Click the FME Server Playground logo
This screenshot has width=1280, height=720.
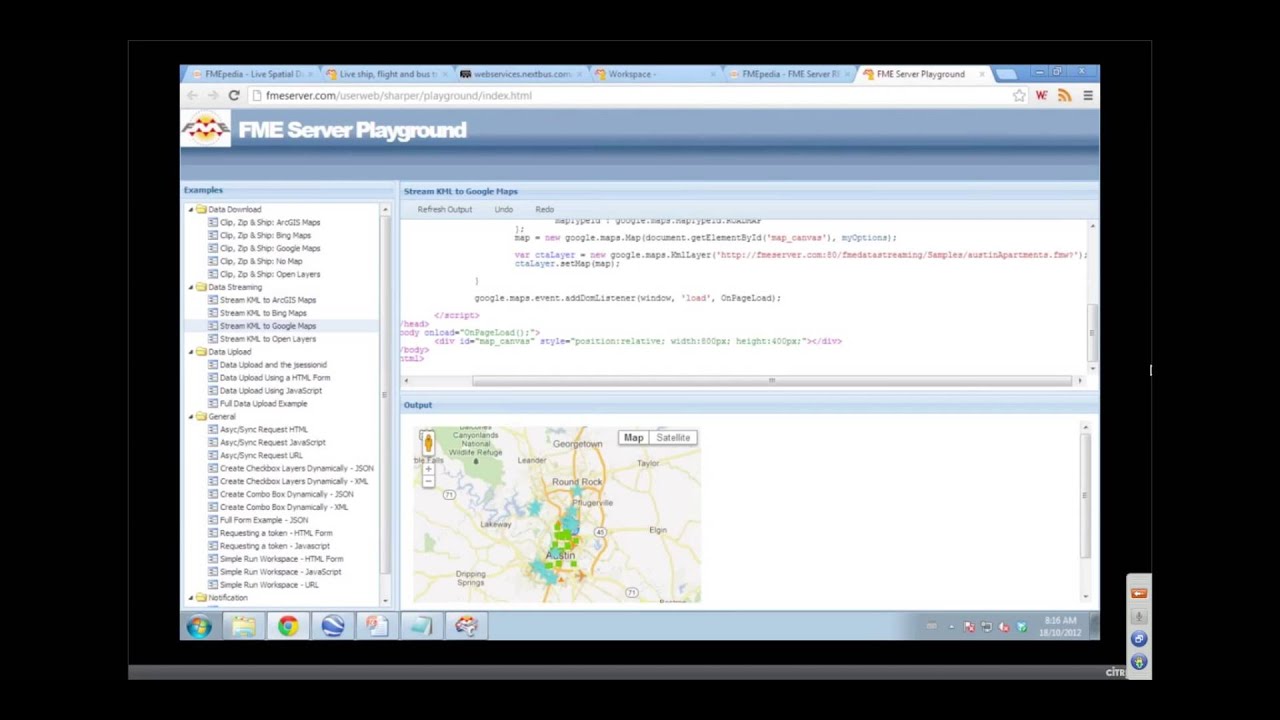point(206,129)
